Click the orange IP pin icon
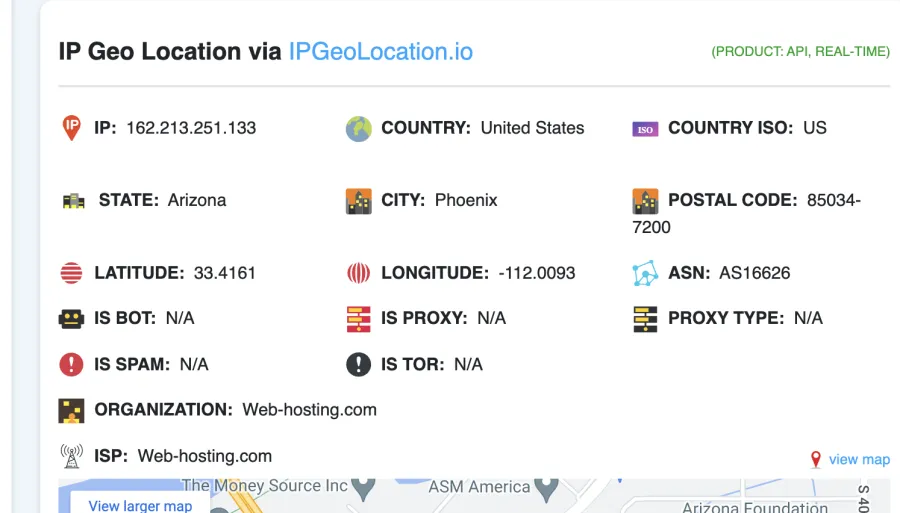900x513 pixels. tap(72, 127)
